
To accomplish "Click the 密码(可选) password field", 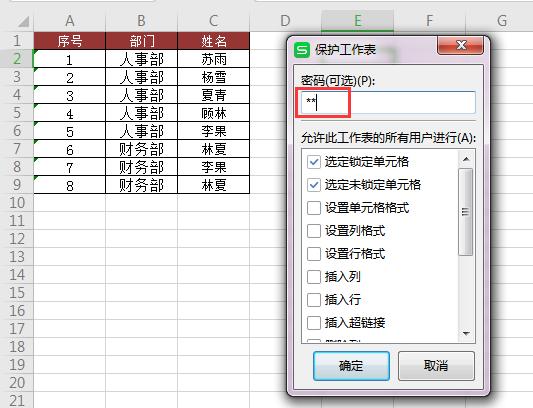I will click(388, 102).
